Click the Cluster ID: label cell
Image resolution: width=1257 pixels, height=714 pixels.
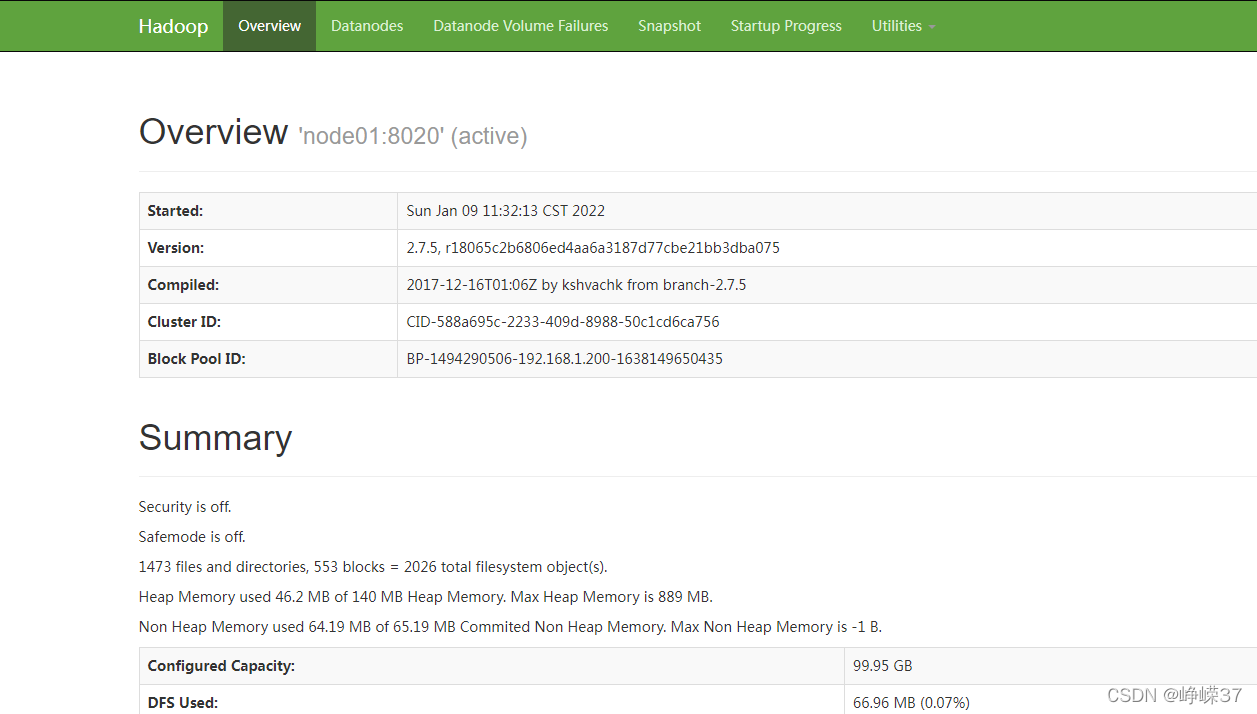[x=268, y=322]
